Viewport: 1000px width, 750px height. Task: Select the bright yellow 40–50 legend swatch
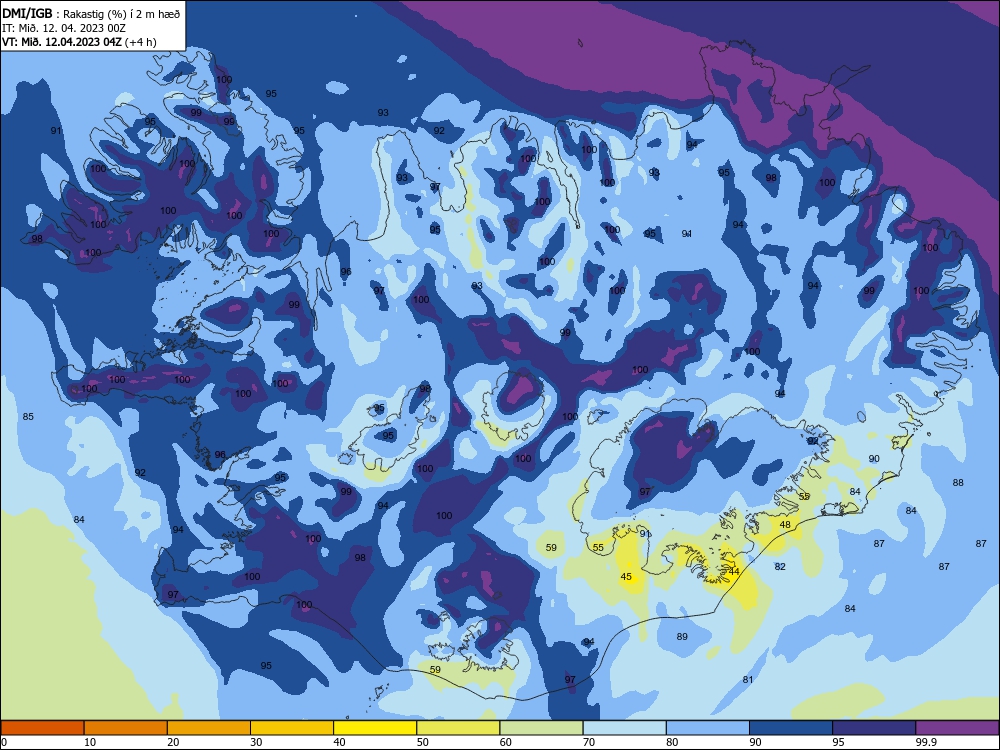375,728
